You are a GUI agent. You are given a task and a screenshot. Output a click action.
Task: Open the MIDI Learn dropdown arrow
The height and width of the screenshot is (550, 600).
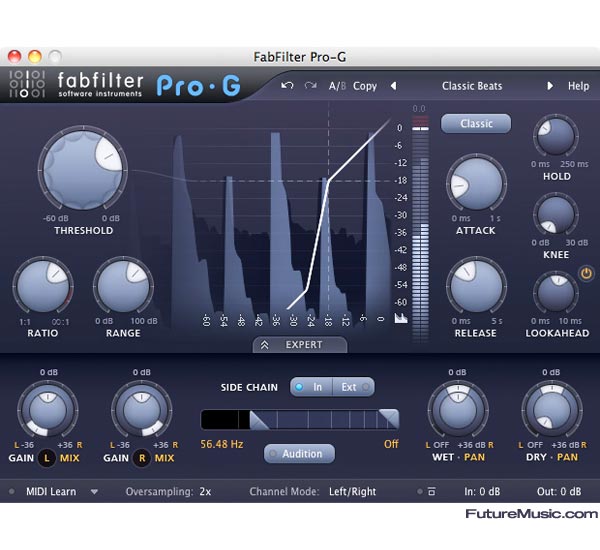(94, 492)
